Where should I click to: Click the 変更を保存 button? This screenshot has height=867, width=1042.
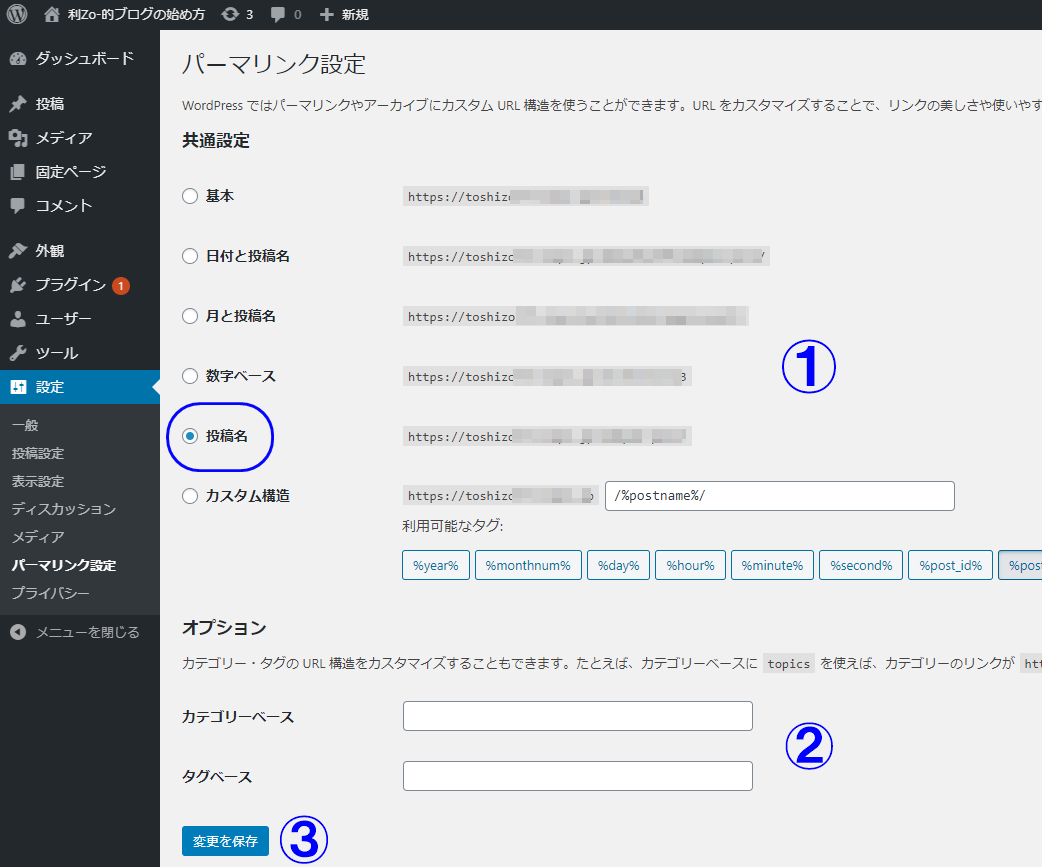point(225,841)
